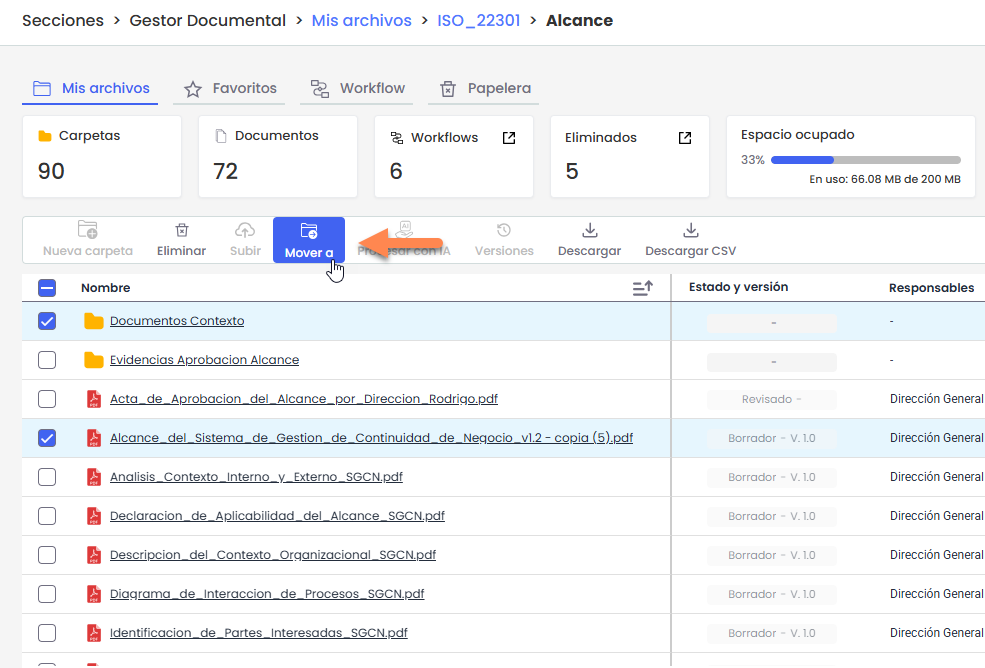Open Eliminados card external link icon

tap(685, 138)
